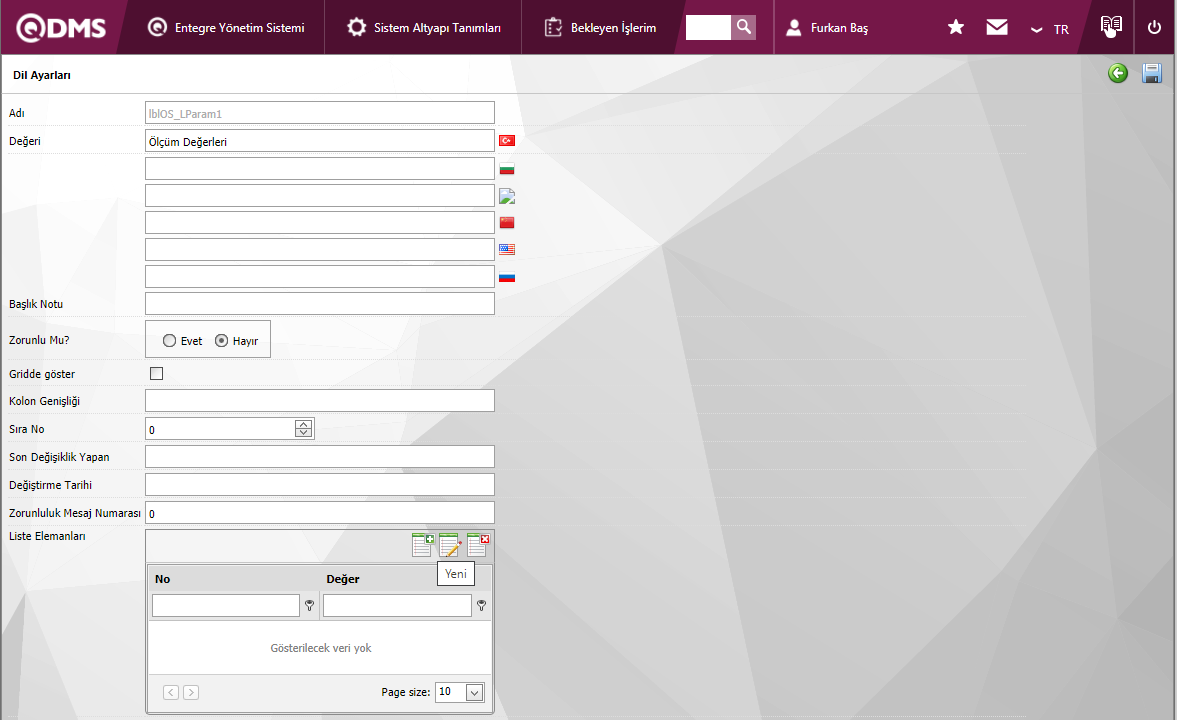Click the Russian language value field
The height and width of the screenshot is (720, 1177).
click(320, 276)
